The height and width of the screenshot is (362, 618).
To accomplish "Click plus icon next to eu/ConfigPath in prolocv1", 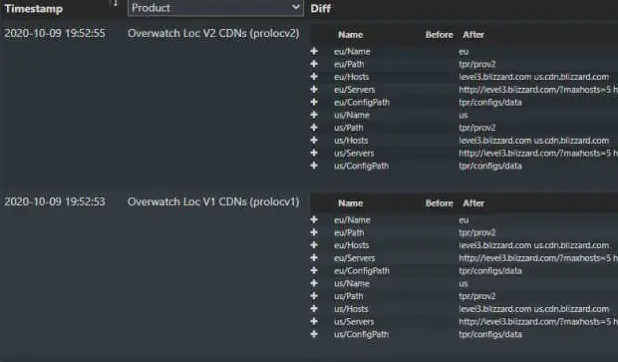I will tap(314, 270).
